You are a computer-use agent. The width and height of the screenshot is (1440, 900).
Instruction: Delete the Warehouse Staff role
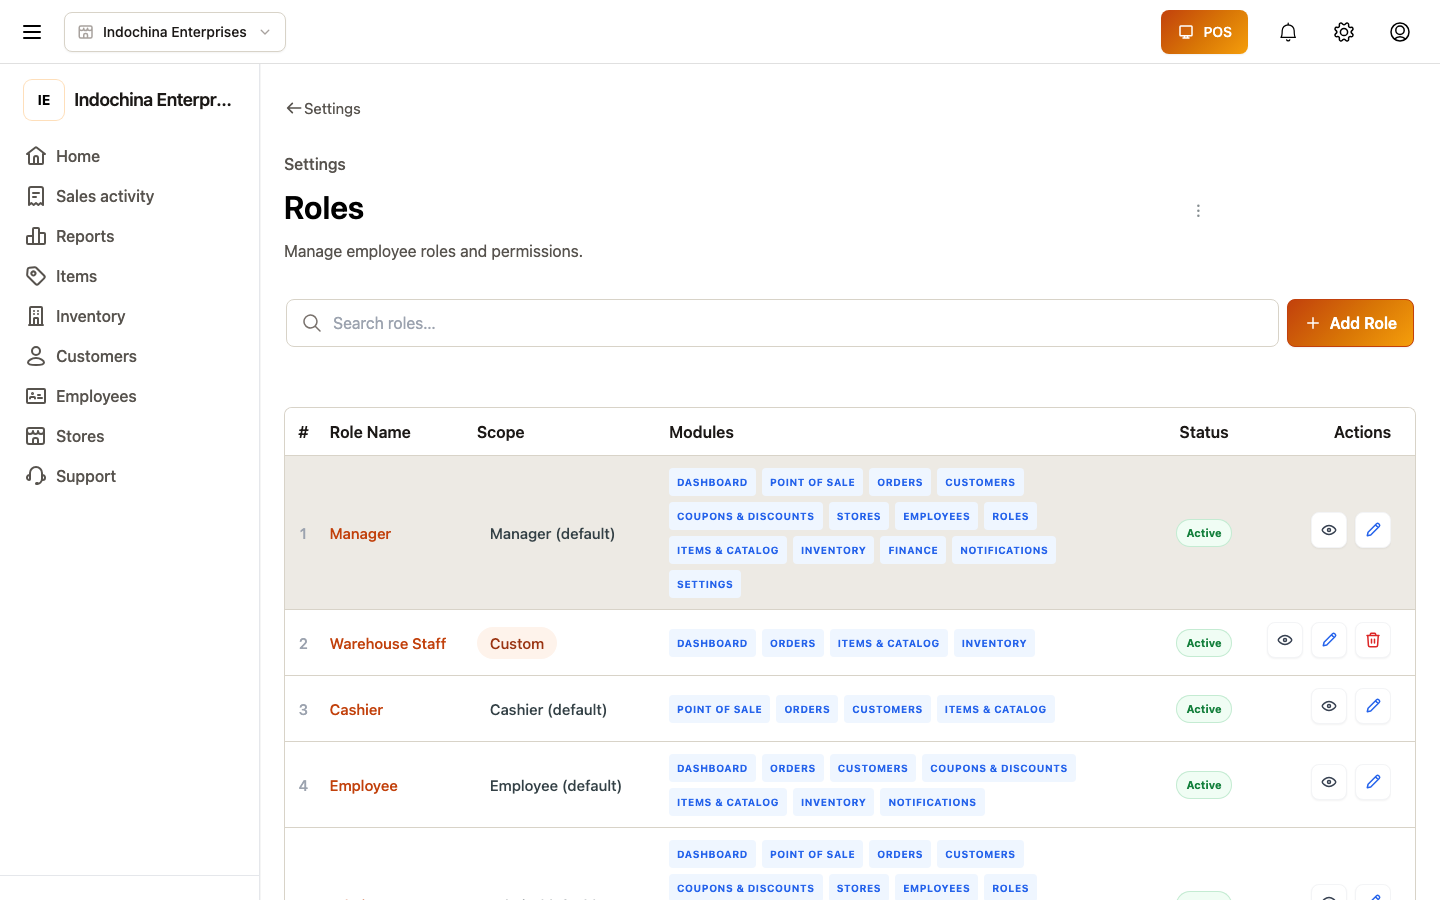pyautogui.click(x=1373, y=640)
